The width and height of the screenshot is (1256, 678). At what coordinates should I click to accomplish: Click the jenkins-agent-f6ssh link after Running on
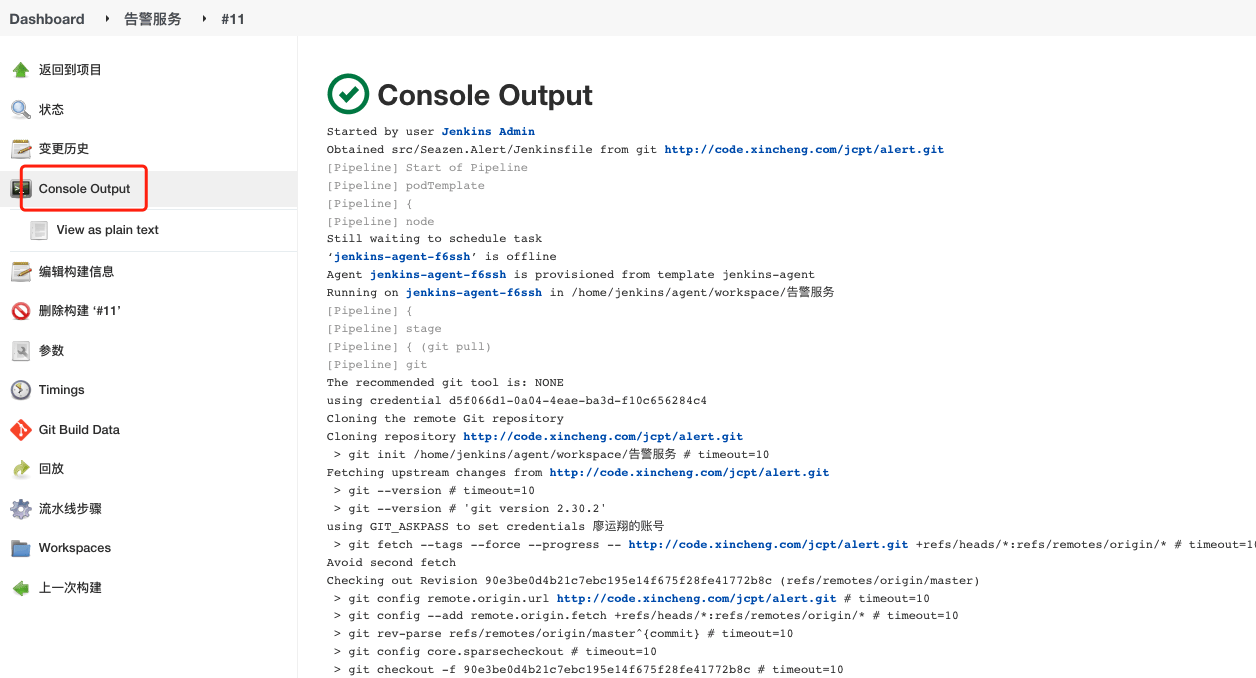473,293
